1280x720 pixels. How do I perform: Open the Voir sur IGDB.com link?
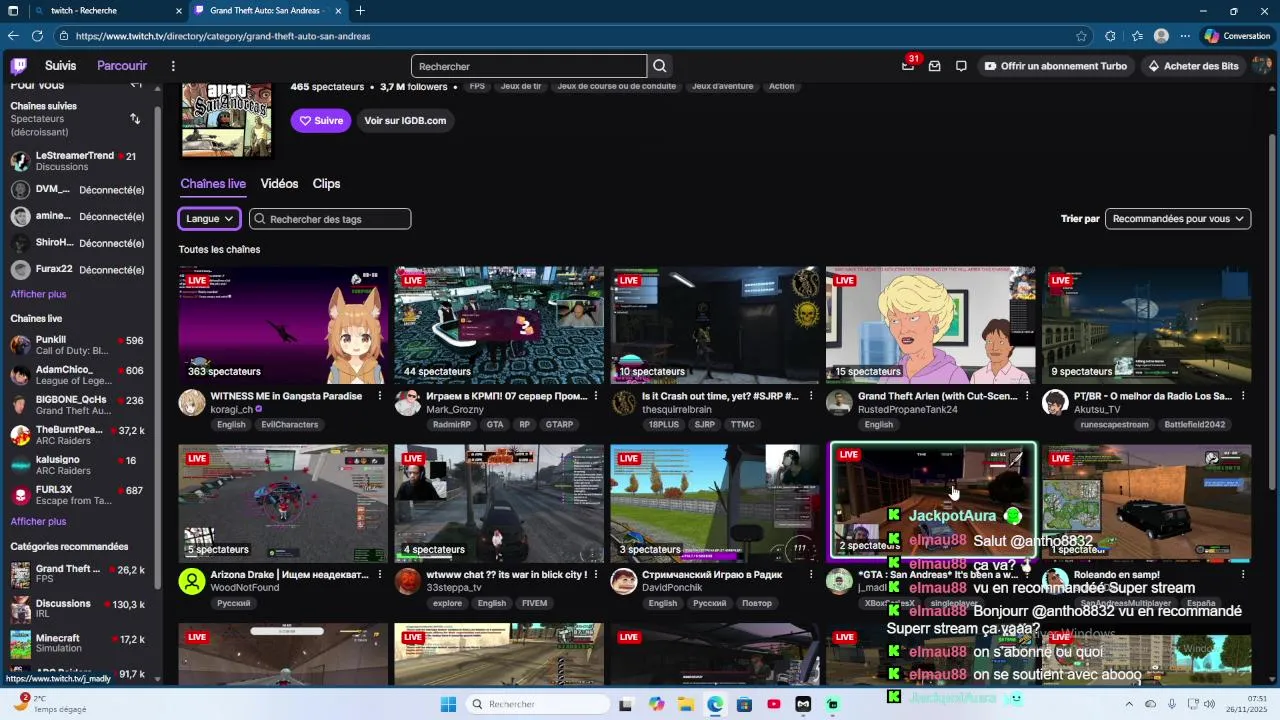(x=405, y=120)
